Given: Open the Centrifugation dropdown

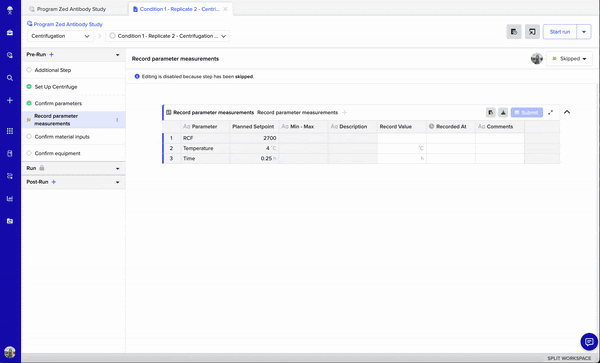Looking at the screenshot, I should (60, 36).
